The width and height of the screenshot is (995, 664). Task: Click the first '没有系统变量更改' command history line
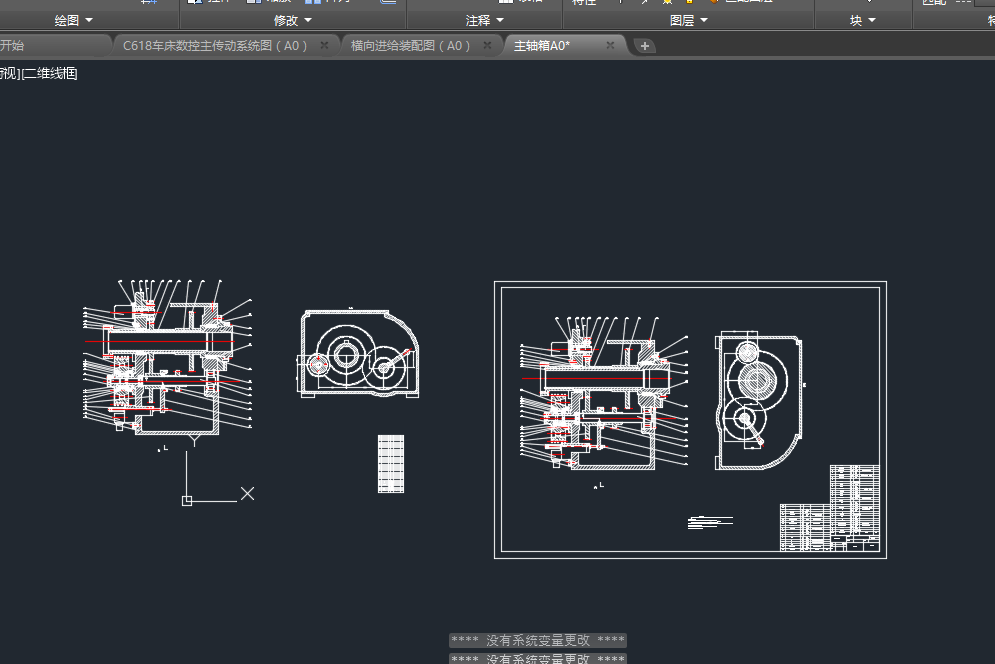[x=538, y=641]
